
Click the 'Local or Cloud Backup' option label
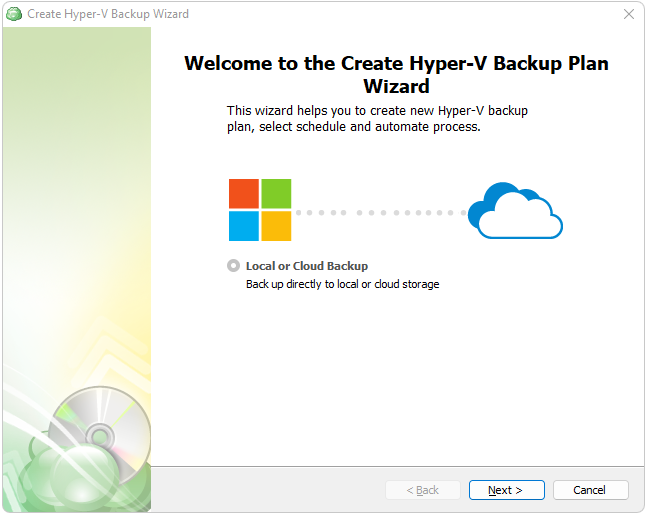(x=307, y=266)
